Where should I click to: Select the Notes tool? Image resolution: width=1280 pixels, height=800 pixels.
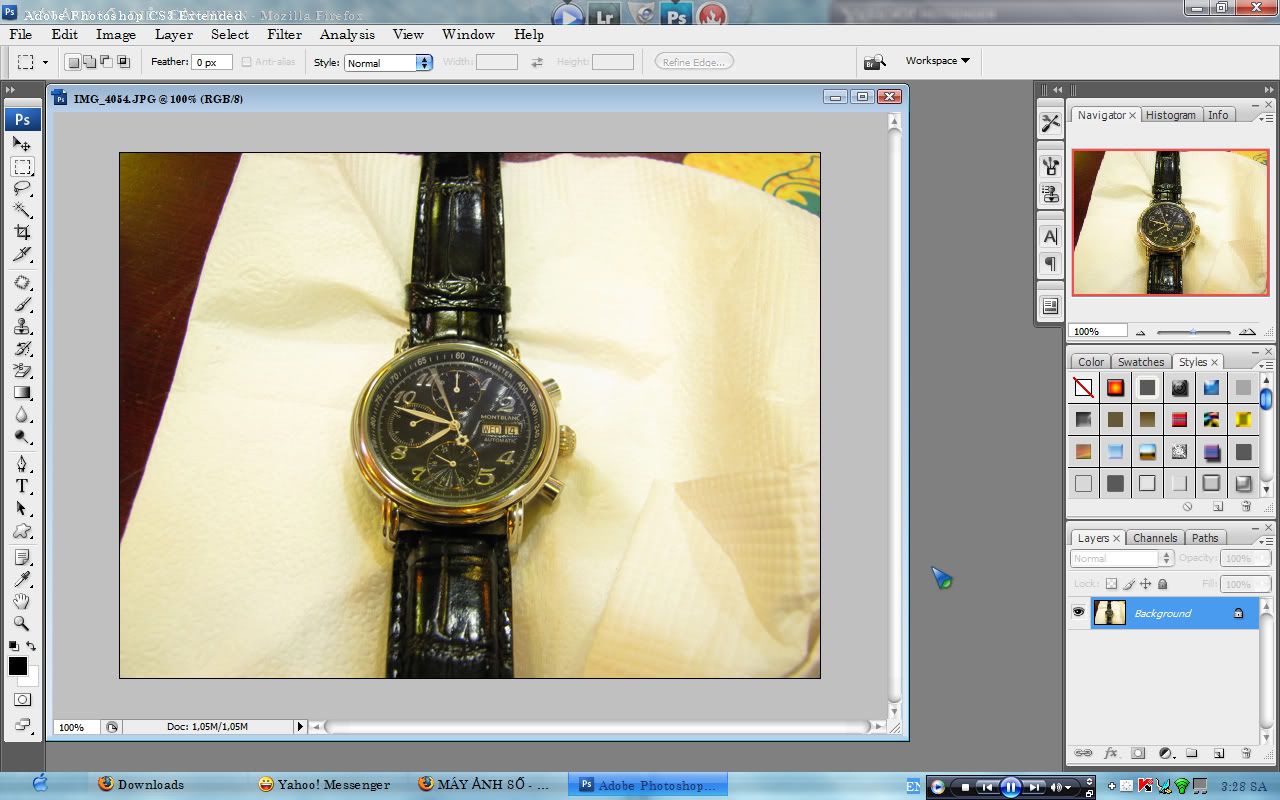(x=22, y=558)
